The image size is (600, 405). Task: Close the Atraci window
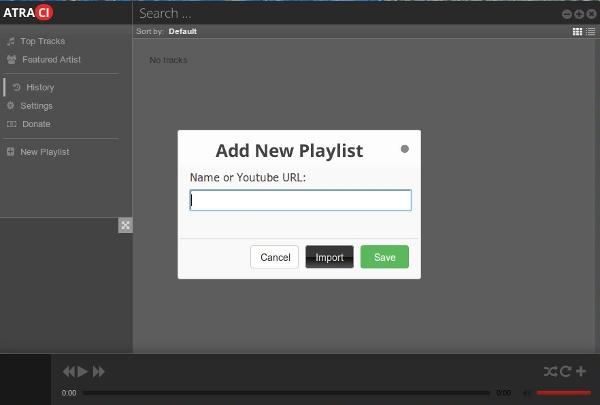point(591,14)
